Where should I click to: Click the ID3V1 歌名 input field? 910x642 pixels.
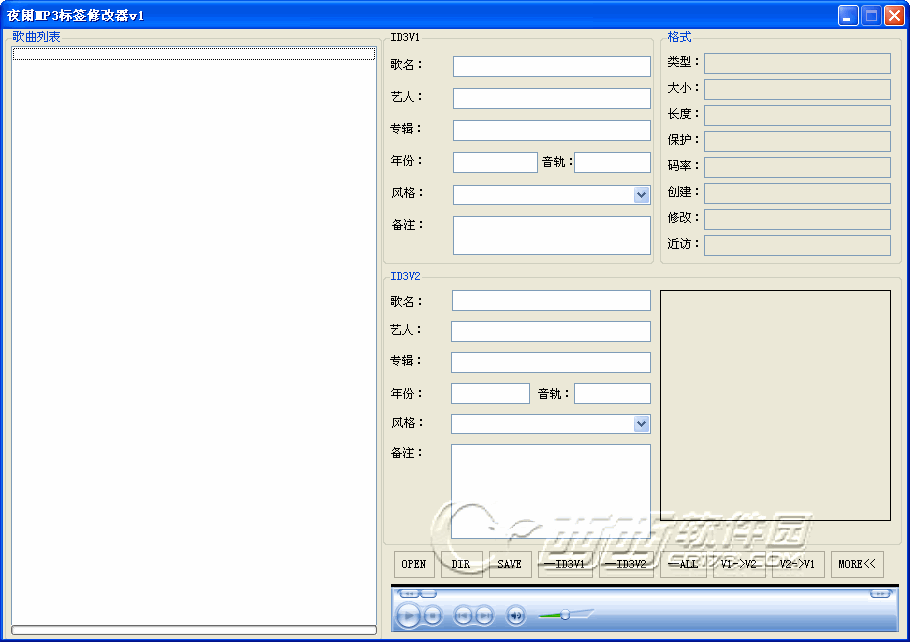[x=551, y=66]
